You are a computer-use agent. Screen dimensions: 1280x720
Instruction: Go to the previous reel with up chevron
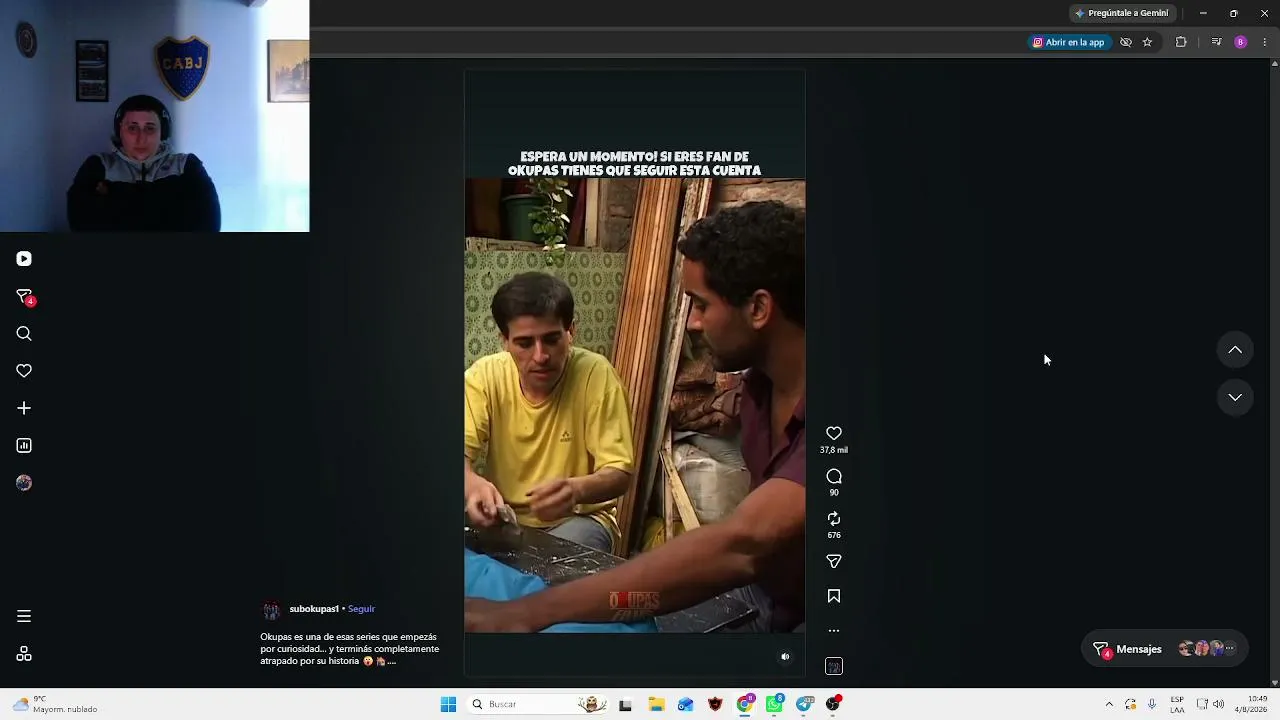(1235, 350)
